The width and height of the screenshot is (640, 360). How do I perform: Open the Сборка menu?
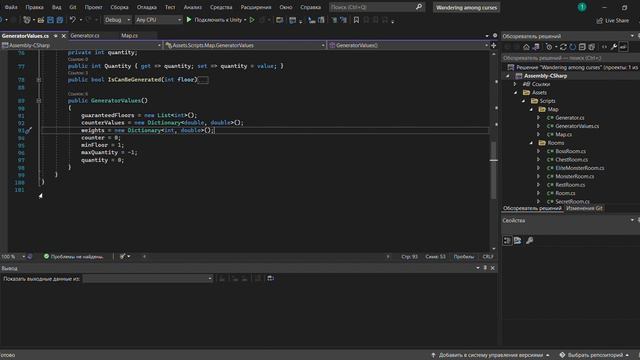119,7
